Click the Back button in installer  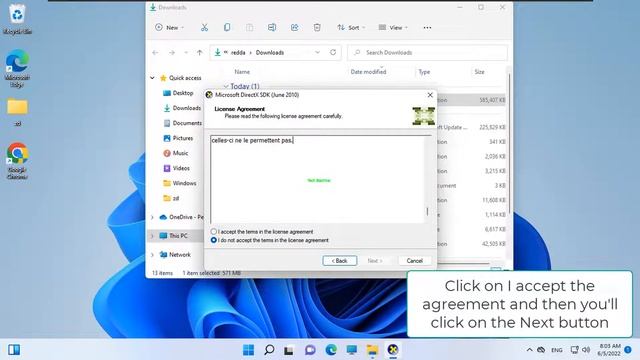tap(340, 260)
